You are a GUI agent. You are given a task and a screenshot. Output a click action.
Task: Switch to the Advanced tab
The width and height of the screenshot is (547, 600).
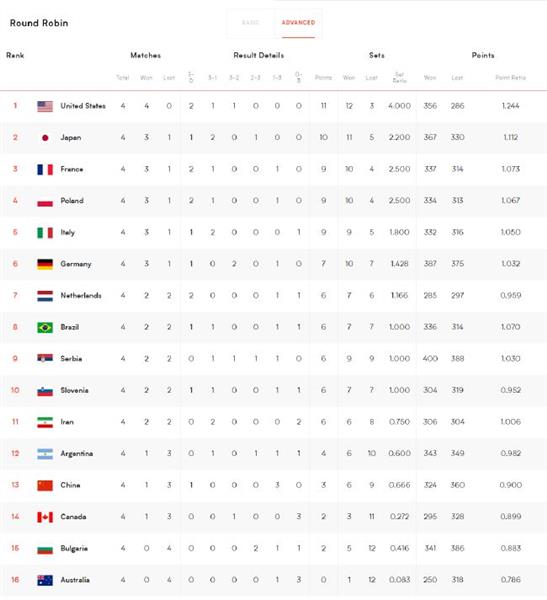[298, 23]
